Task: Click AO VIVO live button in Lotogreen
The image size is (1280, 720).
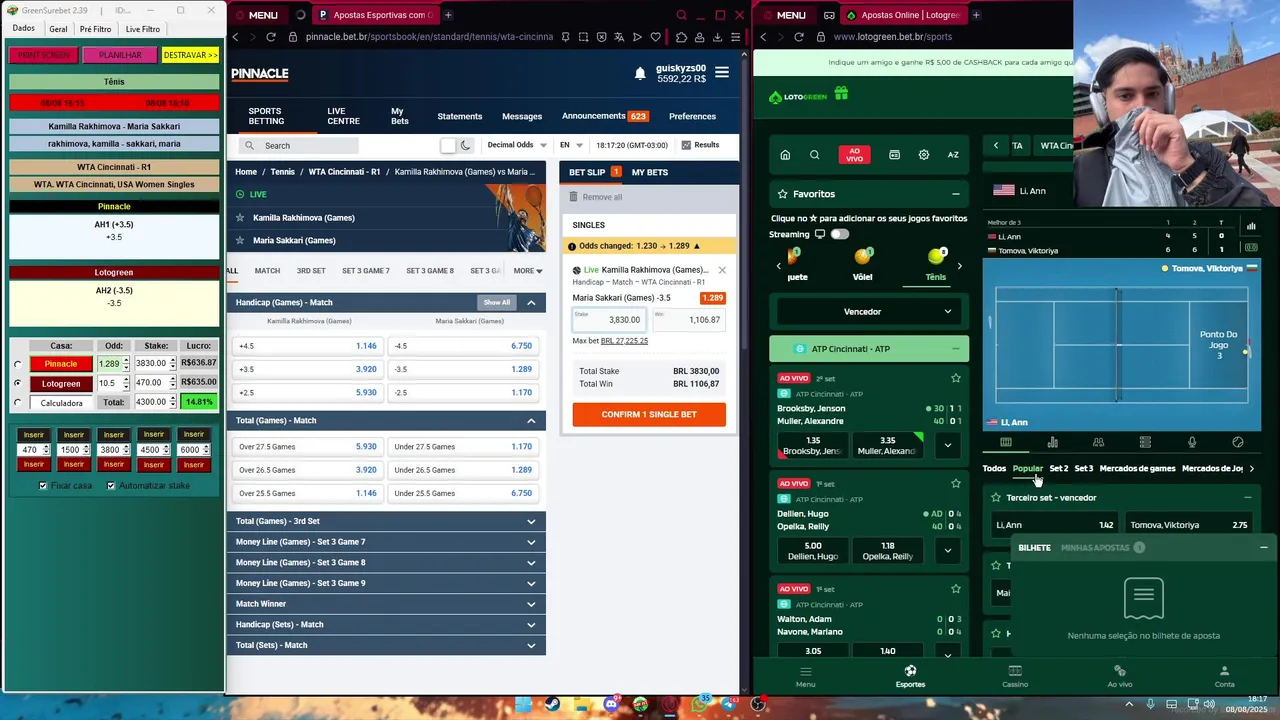Action: pyautogui.click(x=854, y=155)
